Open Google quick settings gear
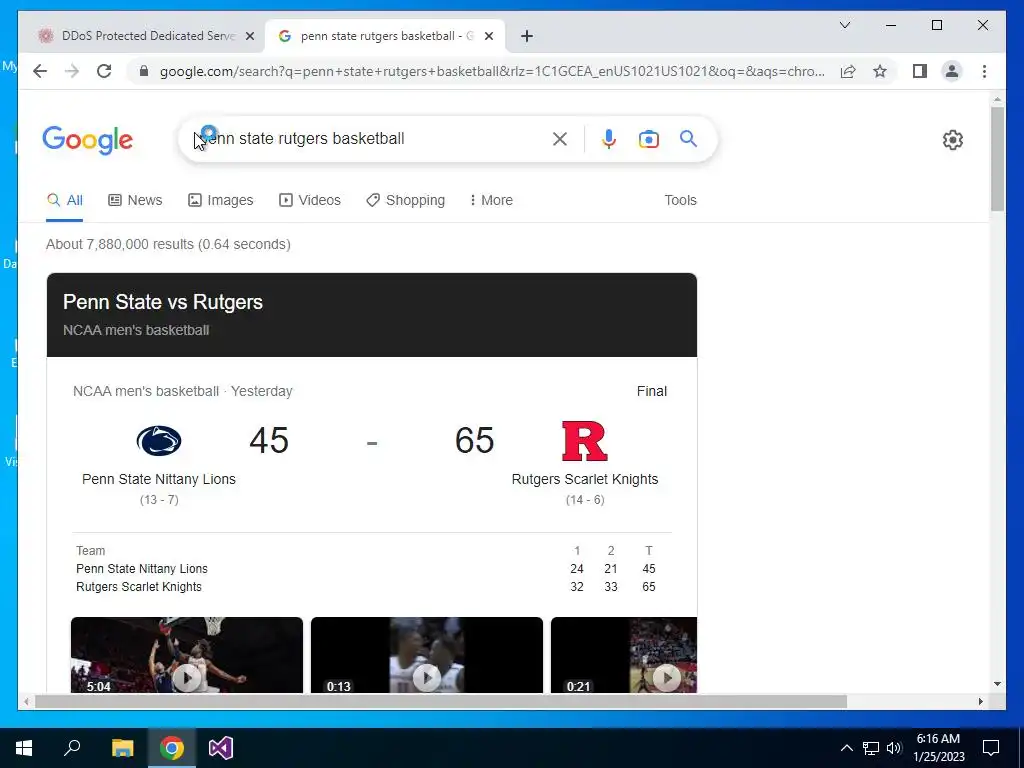The image size is (1024, 768). point(953,140)
